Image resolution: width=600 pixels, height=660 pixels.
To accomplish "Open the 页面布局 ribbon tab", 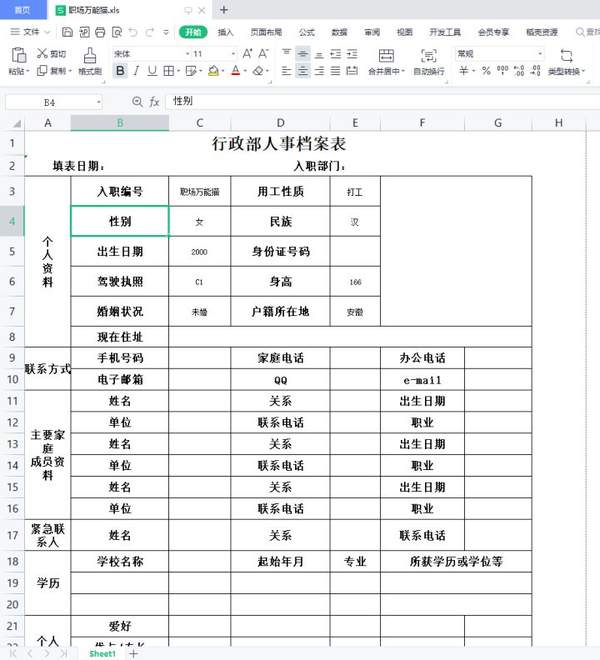I will click(x=265, y=32).
